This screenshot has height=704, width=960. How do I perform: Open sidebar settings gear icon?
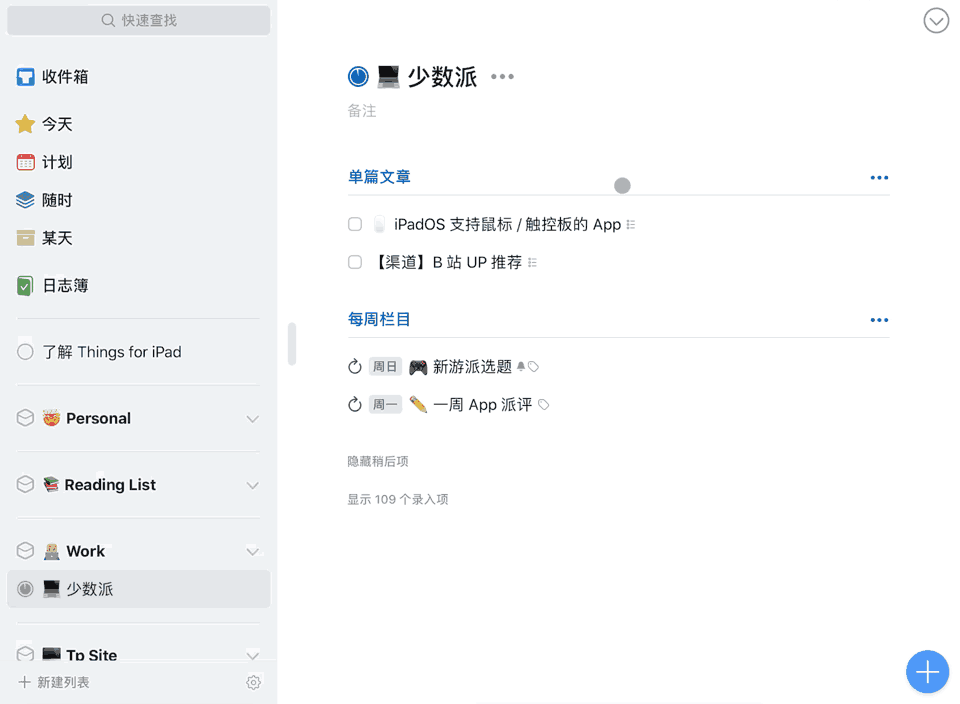[253, 682]
